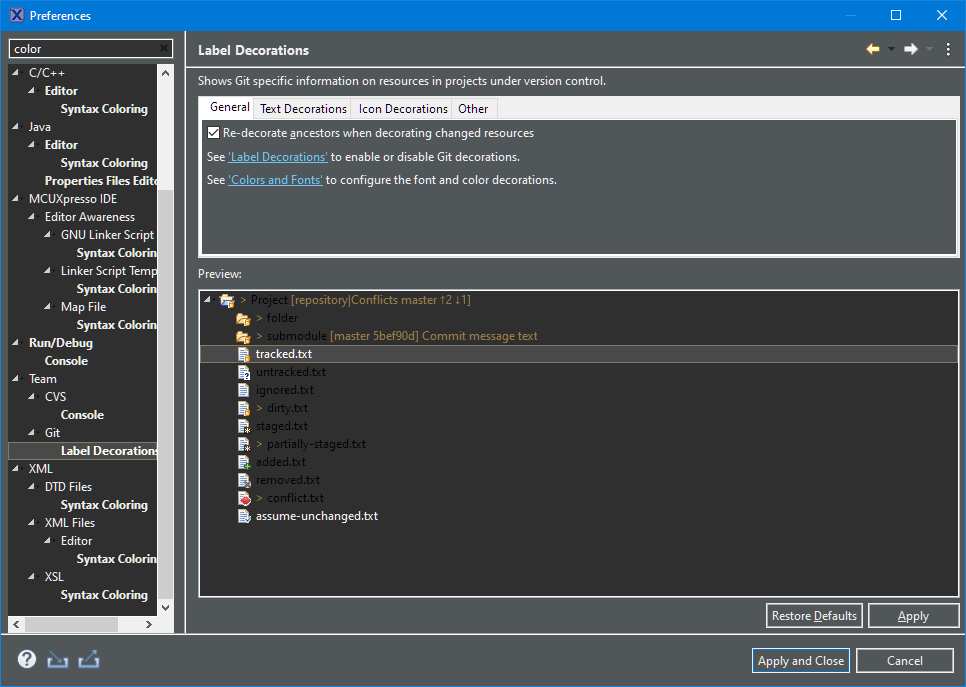The width and height of the screenshot is (966, 687).
Task: Open the 'Colors and Fonts' link
Action: 276,180
